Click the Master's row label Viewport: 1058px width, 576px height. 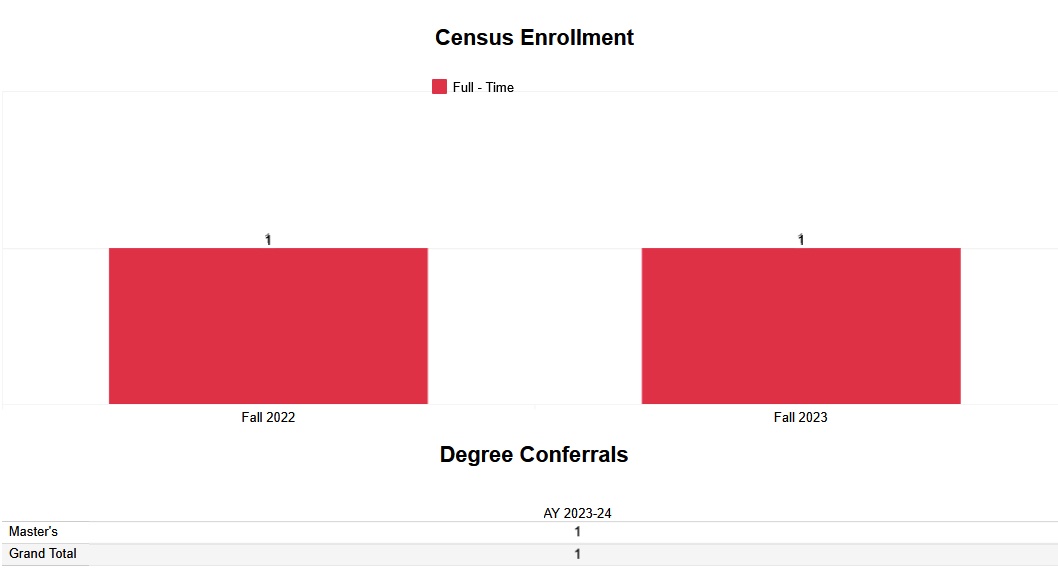[x=34, y=532]
